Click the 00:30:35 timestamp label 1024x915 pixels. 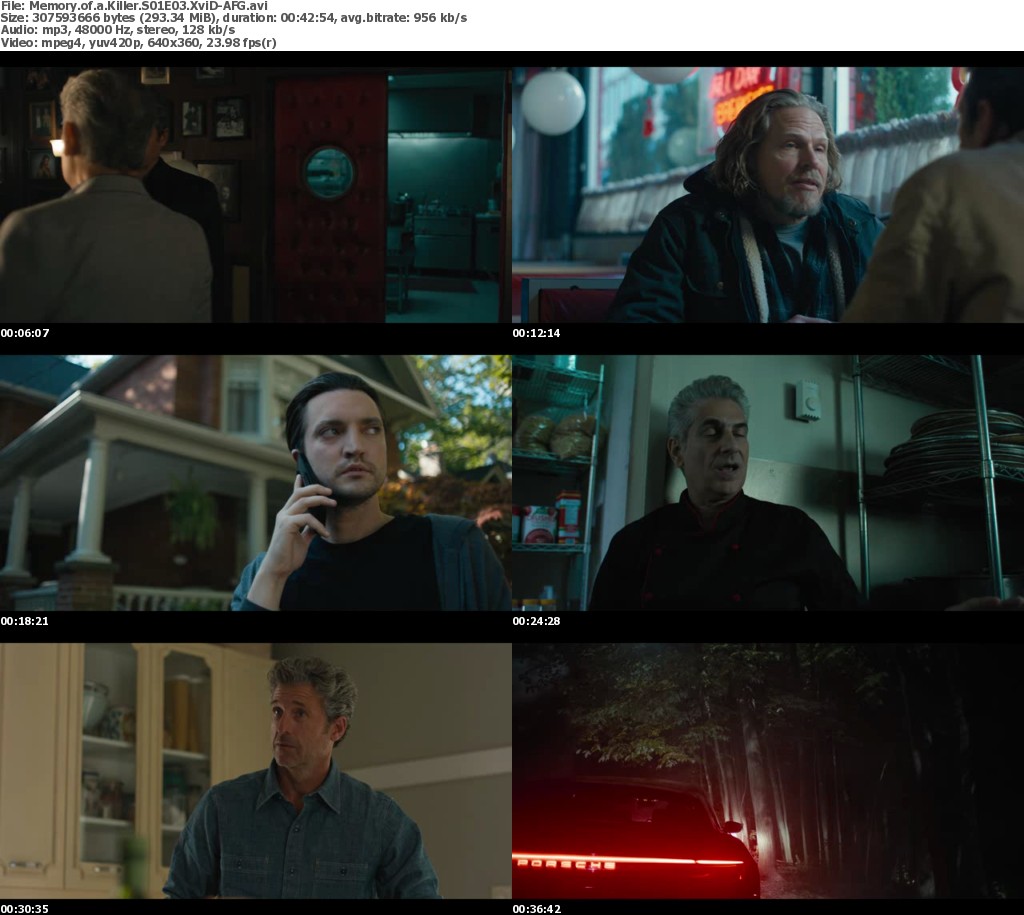[24, 909]
